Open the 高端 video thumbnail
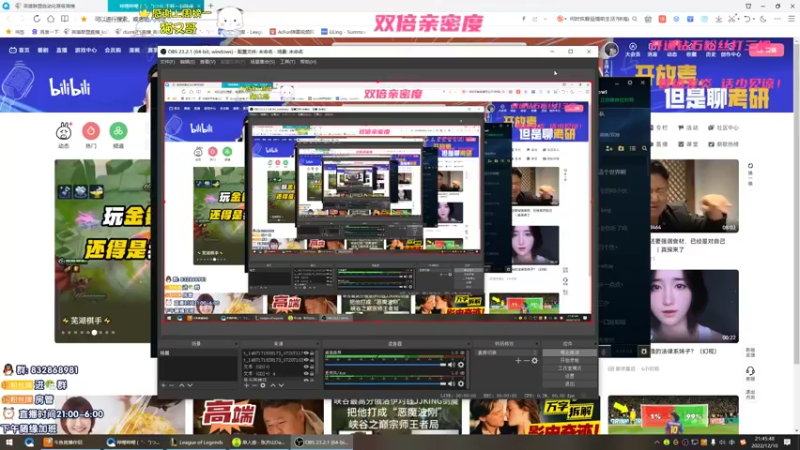This screenshot has height=450, width=800. [x=258, y=415]
